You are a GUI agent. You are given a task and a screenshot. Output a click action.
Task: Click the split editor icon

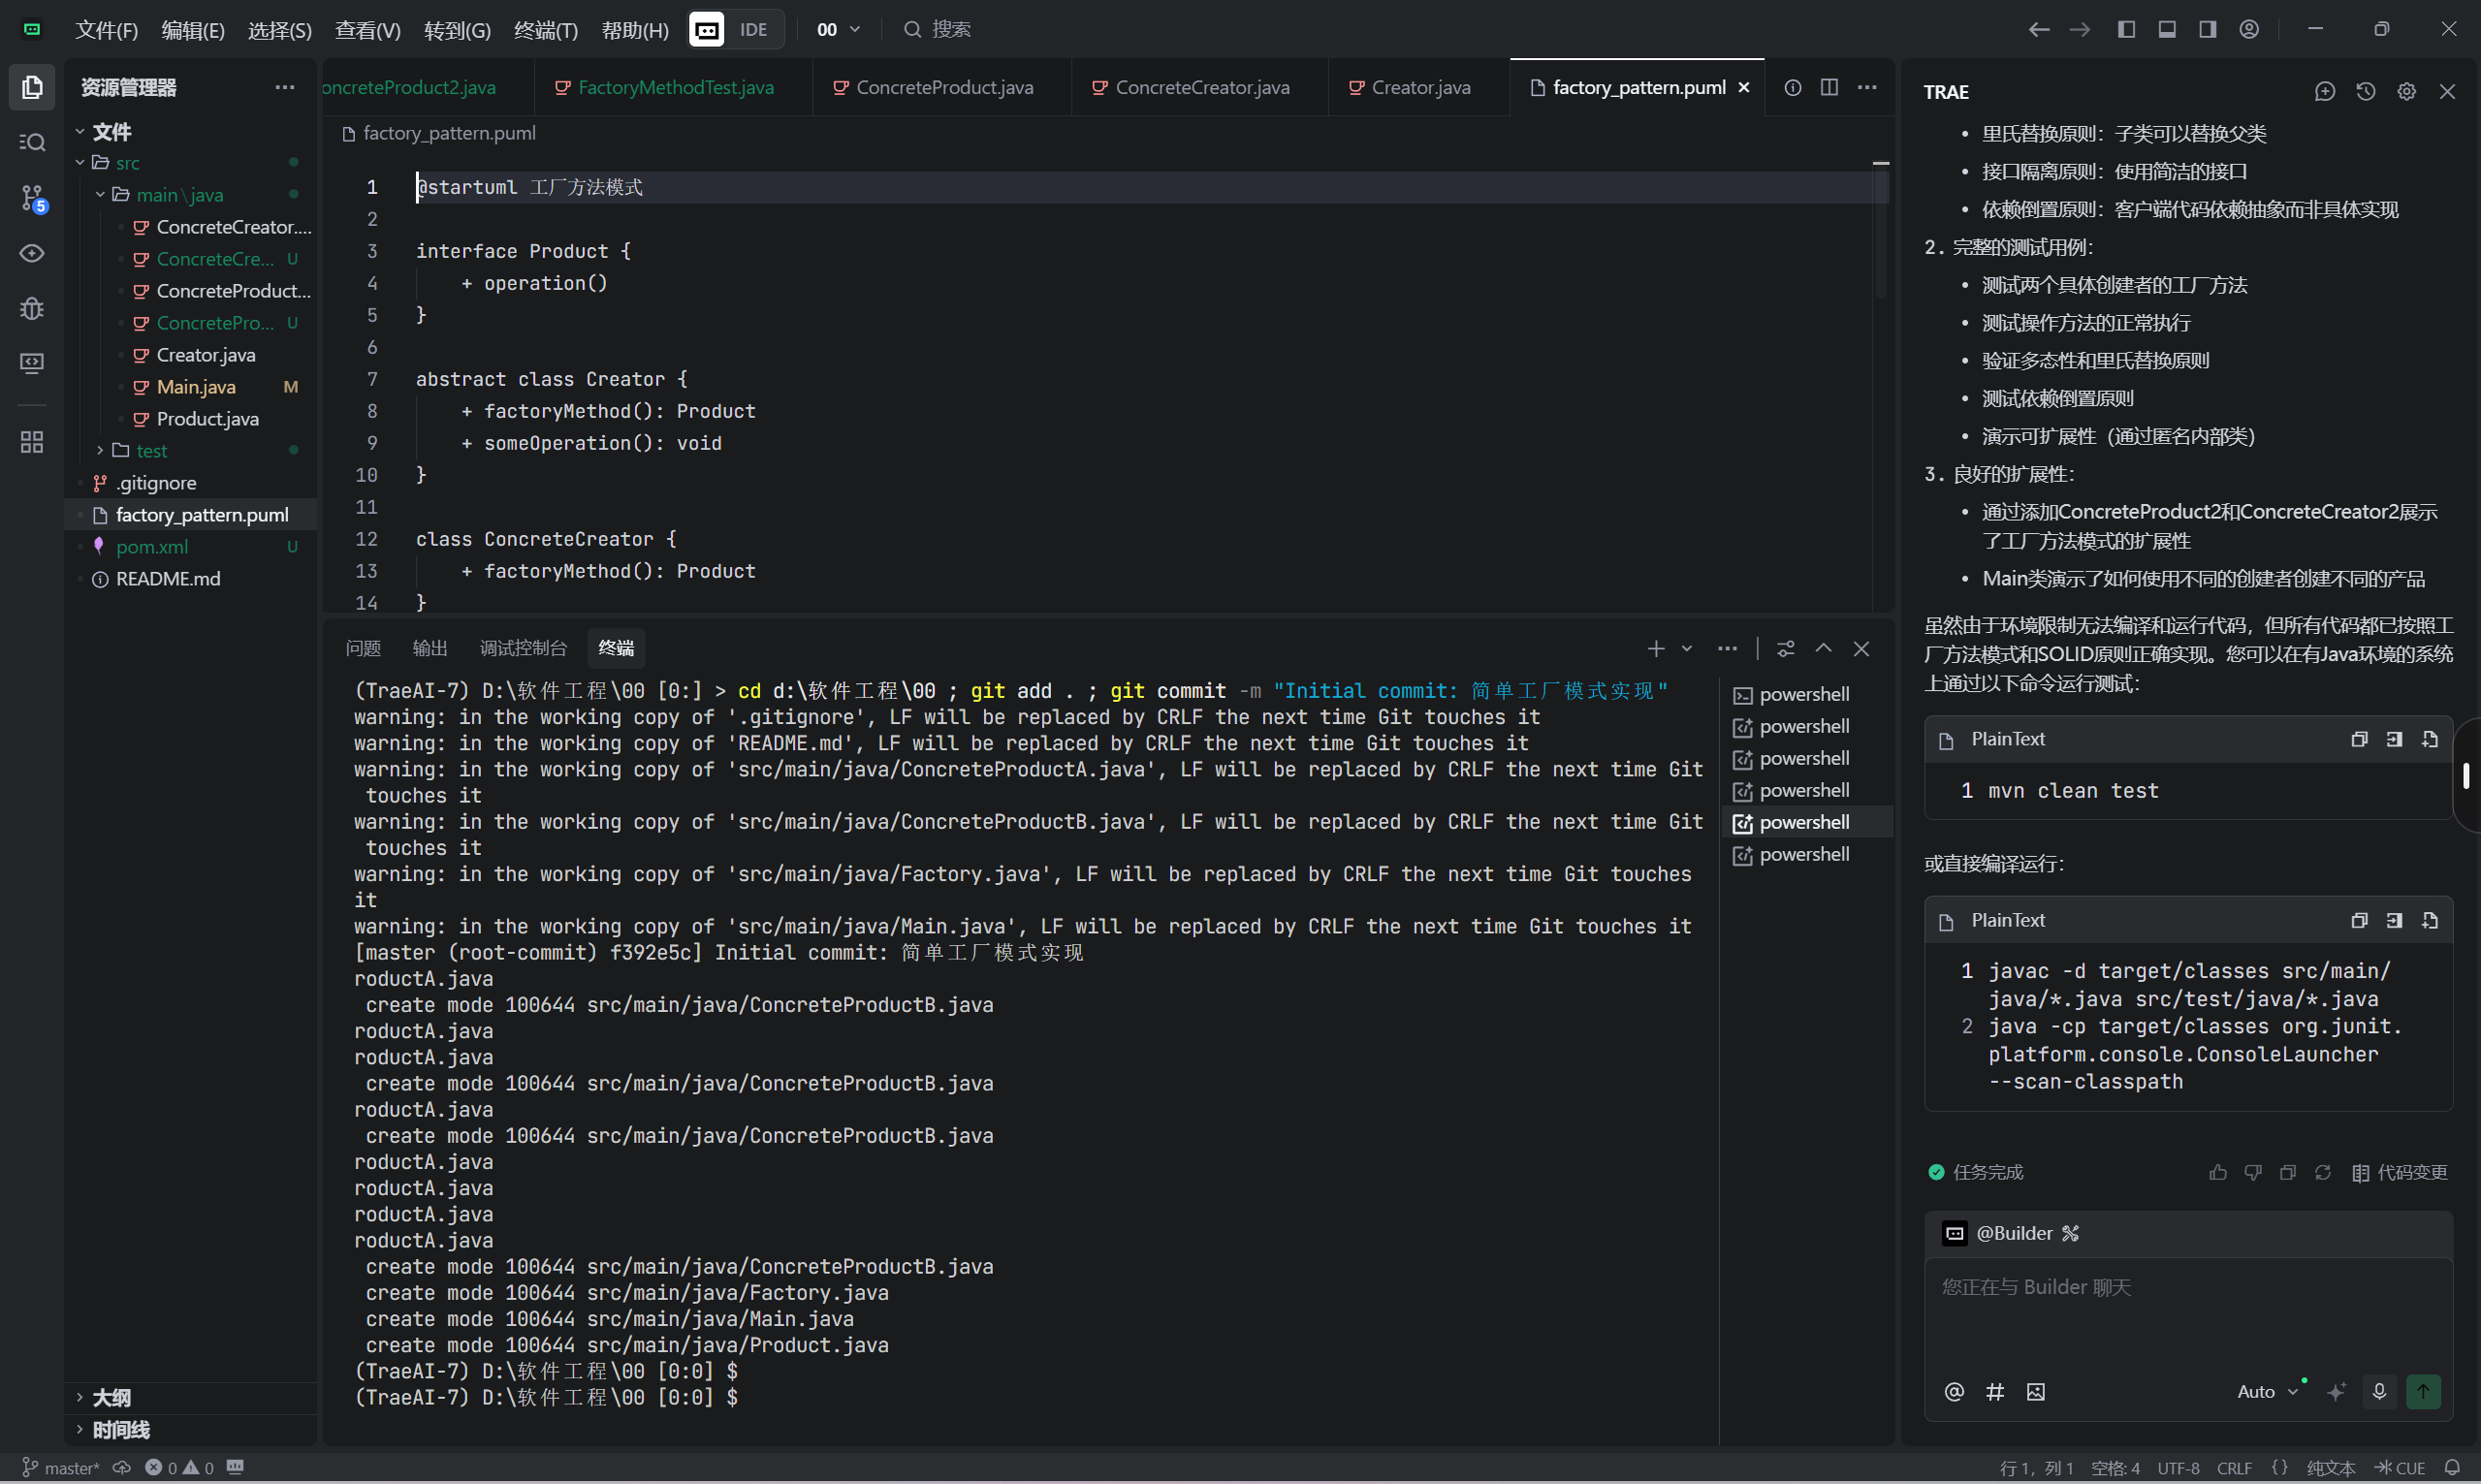pyautogui.click(x=1829, y=87)
